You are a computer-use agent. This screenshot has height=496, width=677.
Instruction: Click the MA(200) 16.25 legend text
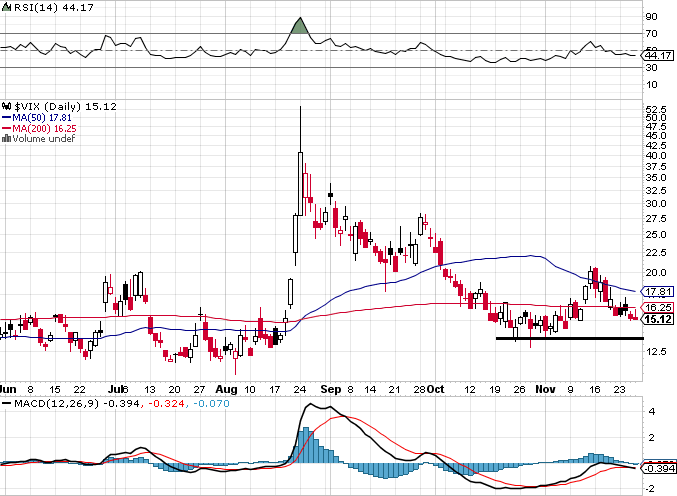click(x=44, y=129)
